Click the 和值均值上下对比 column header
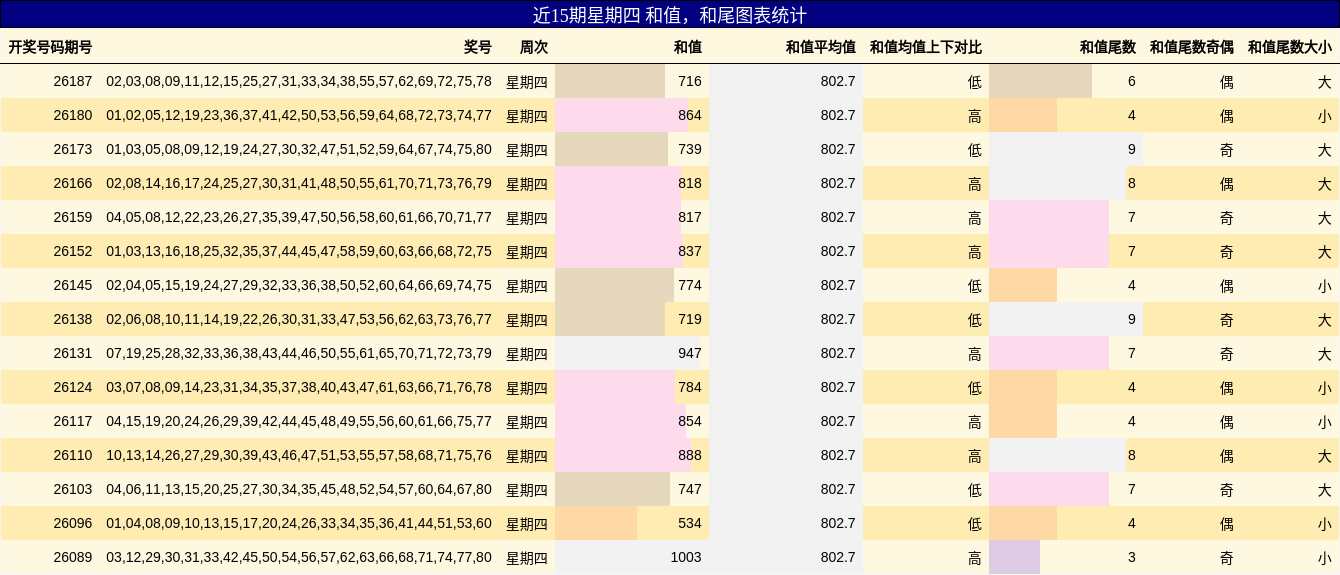The width and height of the screenshot is (1340, 575). [x=926, y=47]
